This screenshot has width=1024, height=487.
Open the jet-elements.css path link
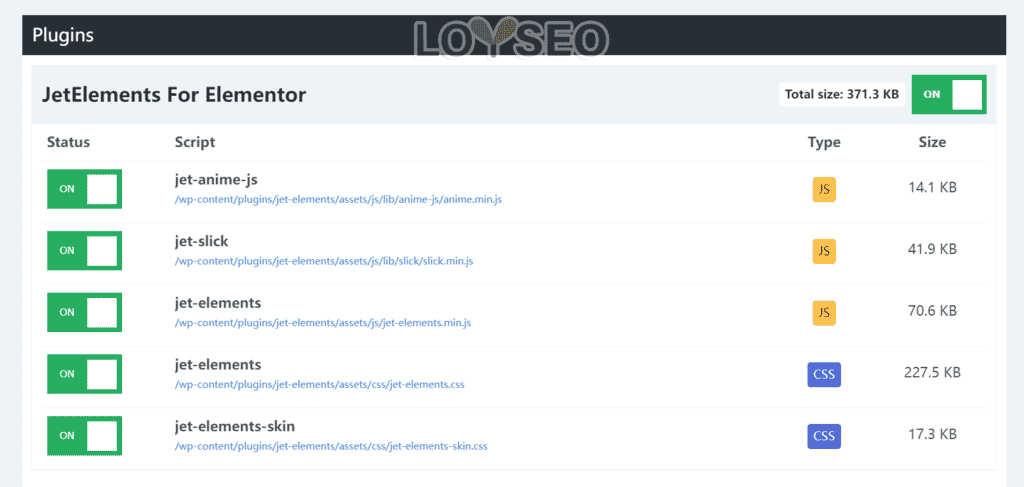click(319, 385)
